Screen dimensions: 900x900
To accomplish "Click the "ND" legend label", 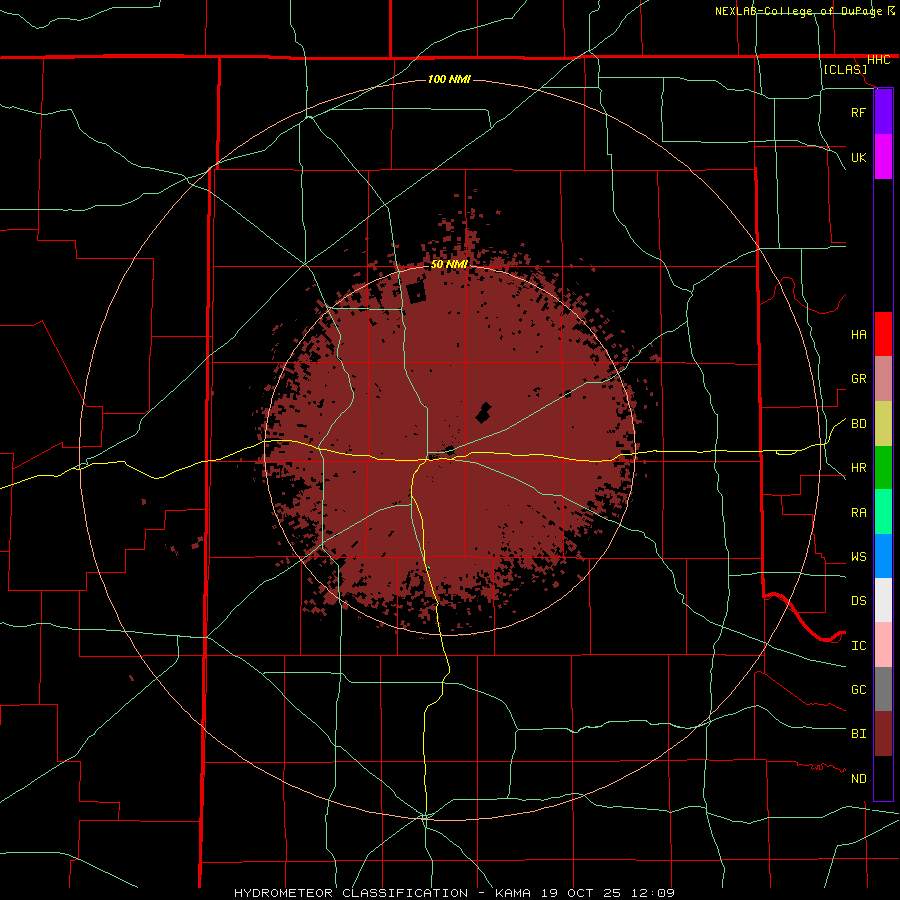I will [858, 779].
